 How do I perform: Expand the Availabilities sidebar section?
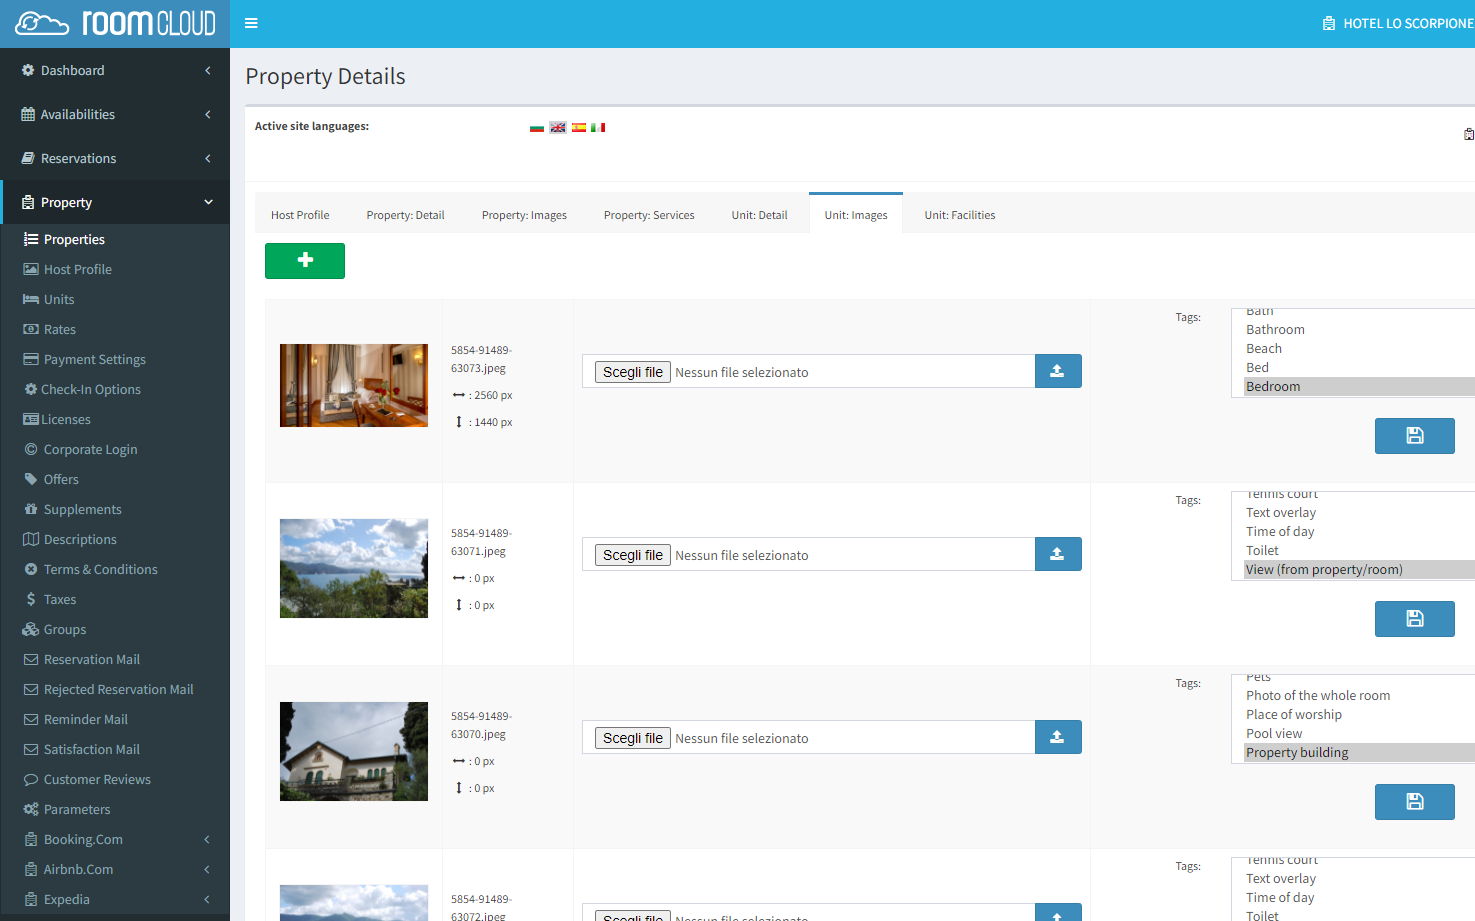[115, 114]
